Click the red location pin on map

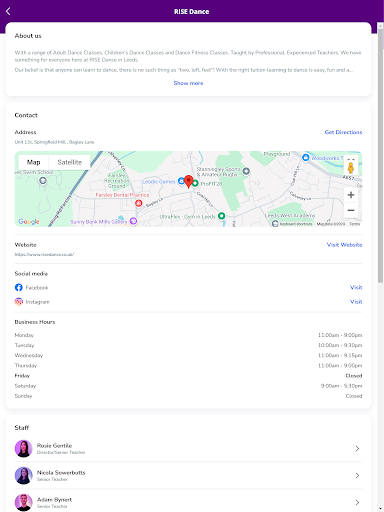coord(189,182)
